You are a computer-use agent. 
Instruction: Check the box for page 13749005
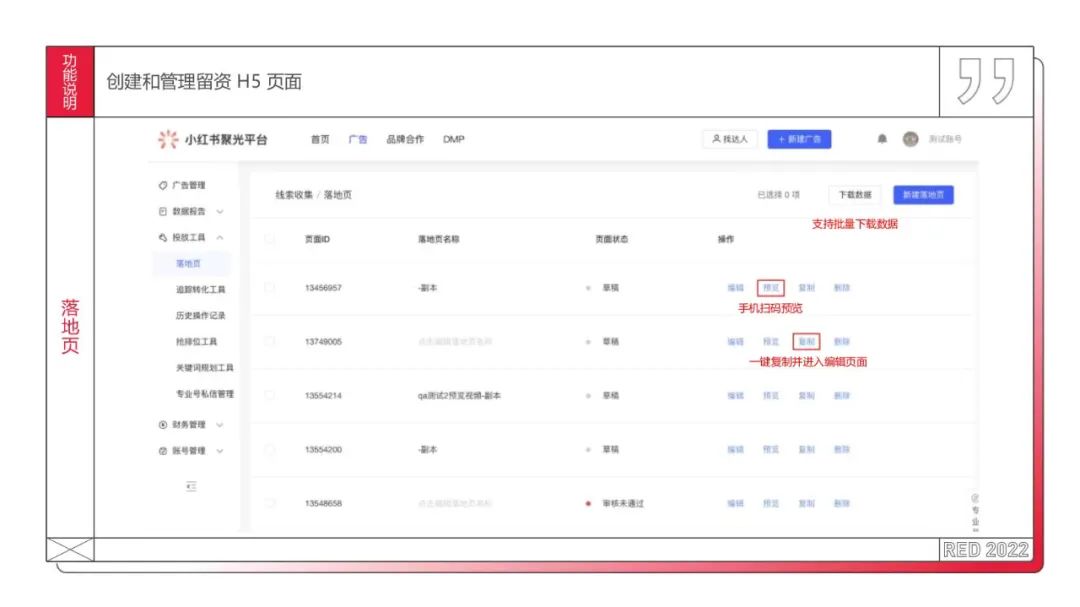coord(269,342)
